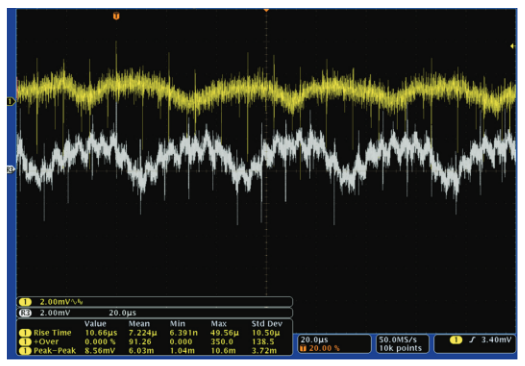The height and width of the screenshot is (366, 525).
Task: Click the trigger level 3.40mV readout
Action: tap(496, 340)
